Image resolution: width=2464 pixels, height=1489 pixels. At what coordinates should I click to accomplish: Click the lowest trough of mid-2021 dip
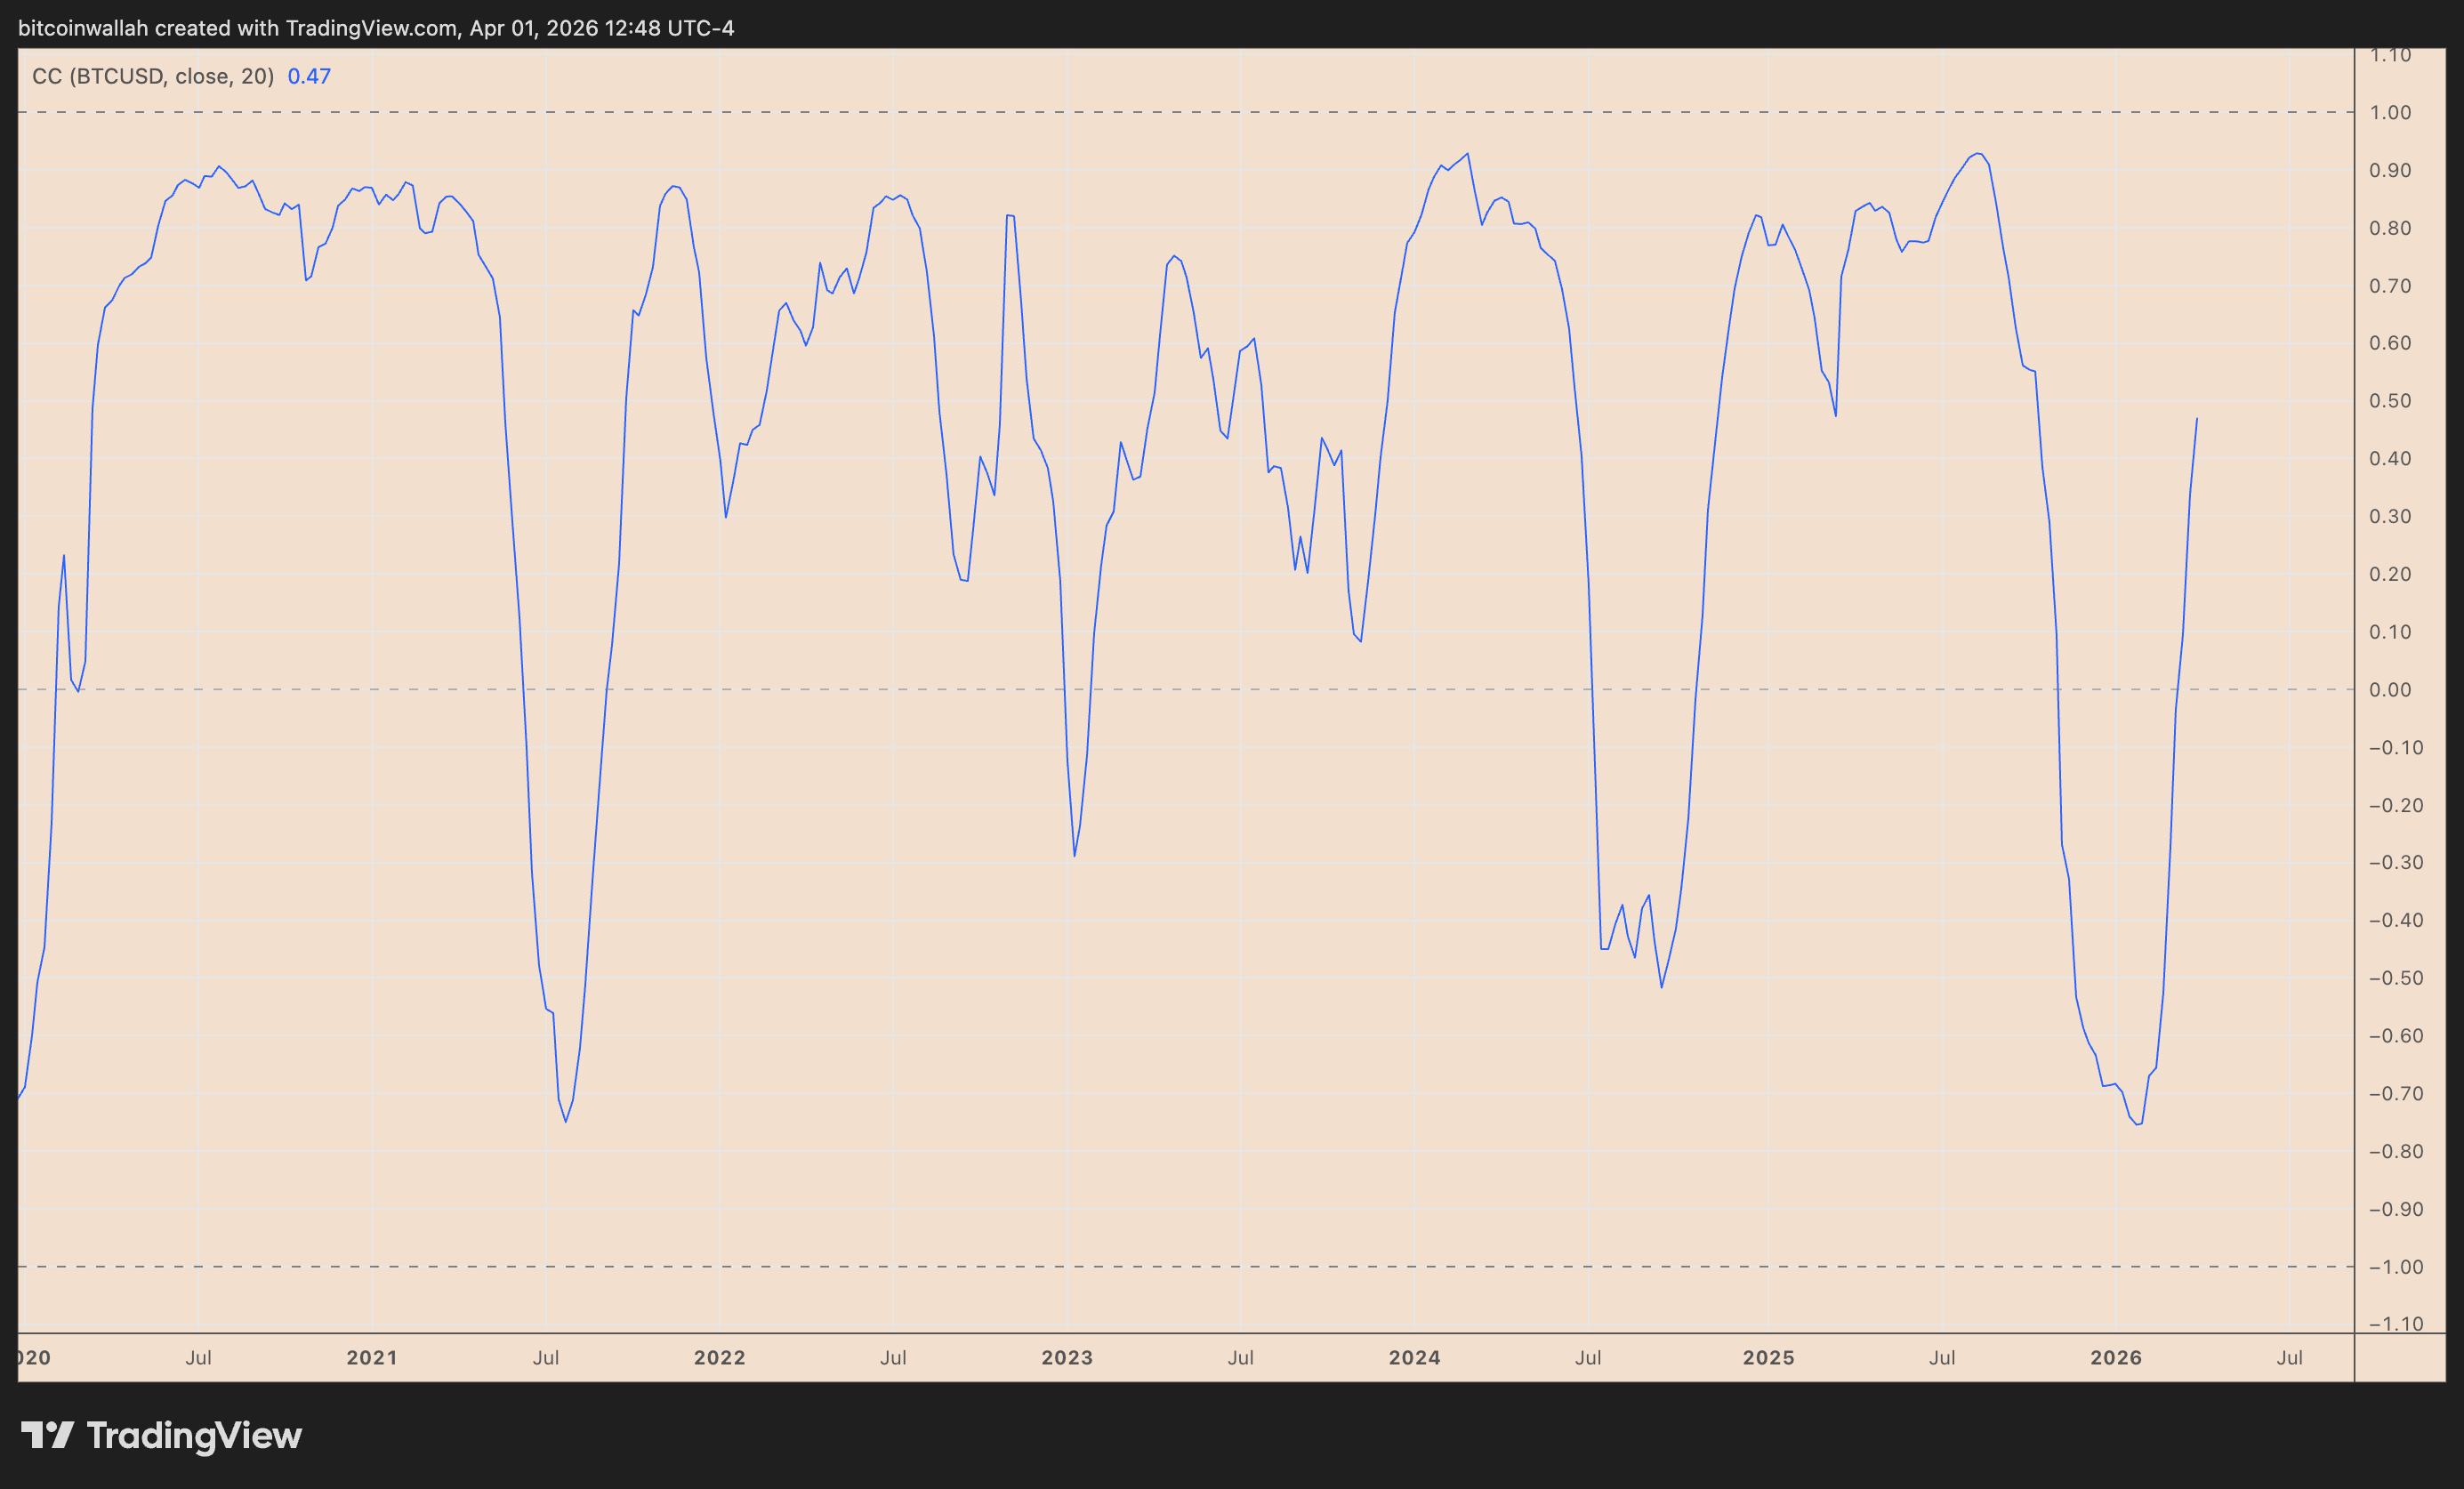(565, 1121)
